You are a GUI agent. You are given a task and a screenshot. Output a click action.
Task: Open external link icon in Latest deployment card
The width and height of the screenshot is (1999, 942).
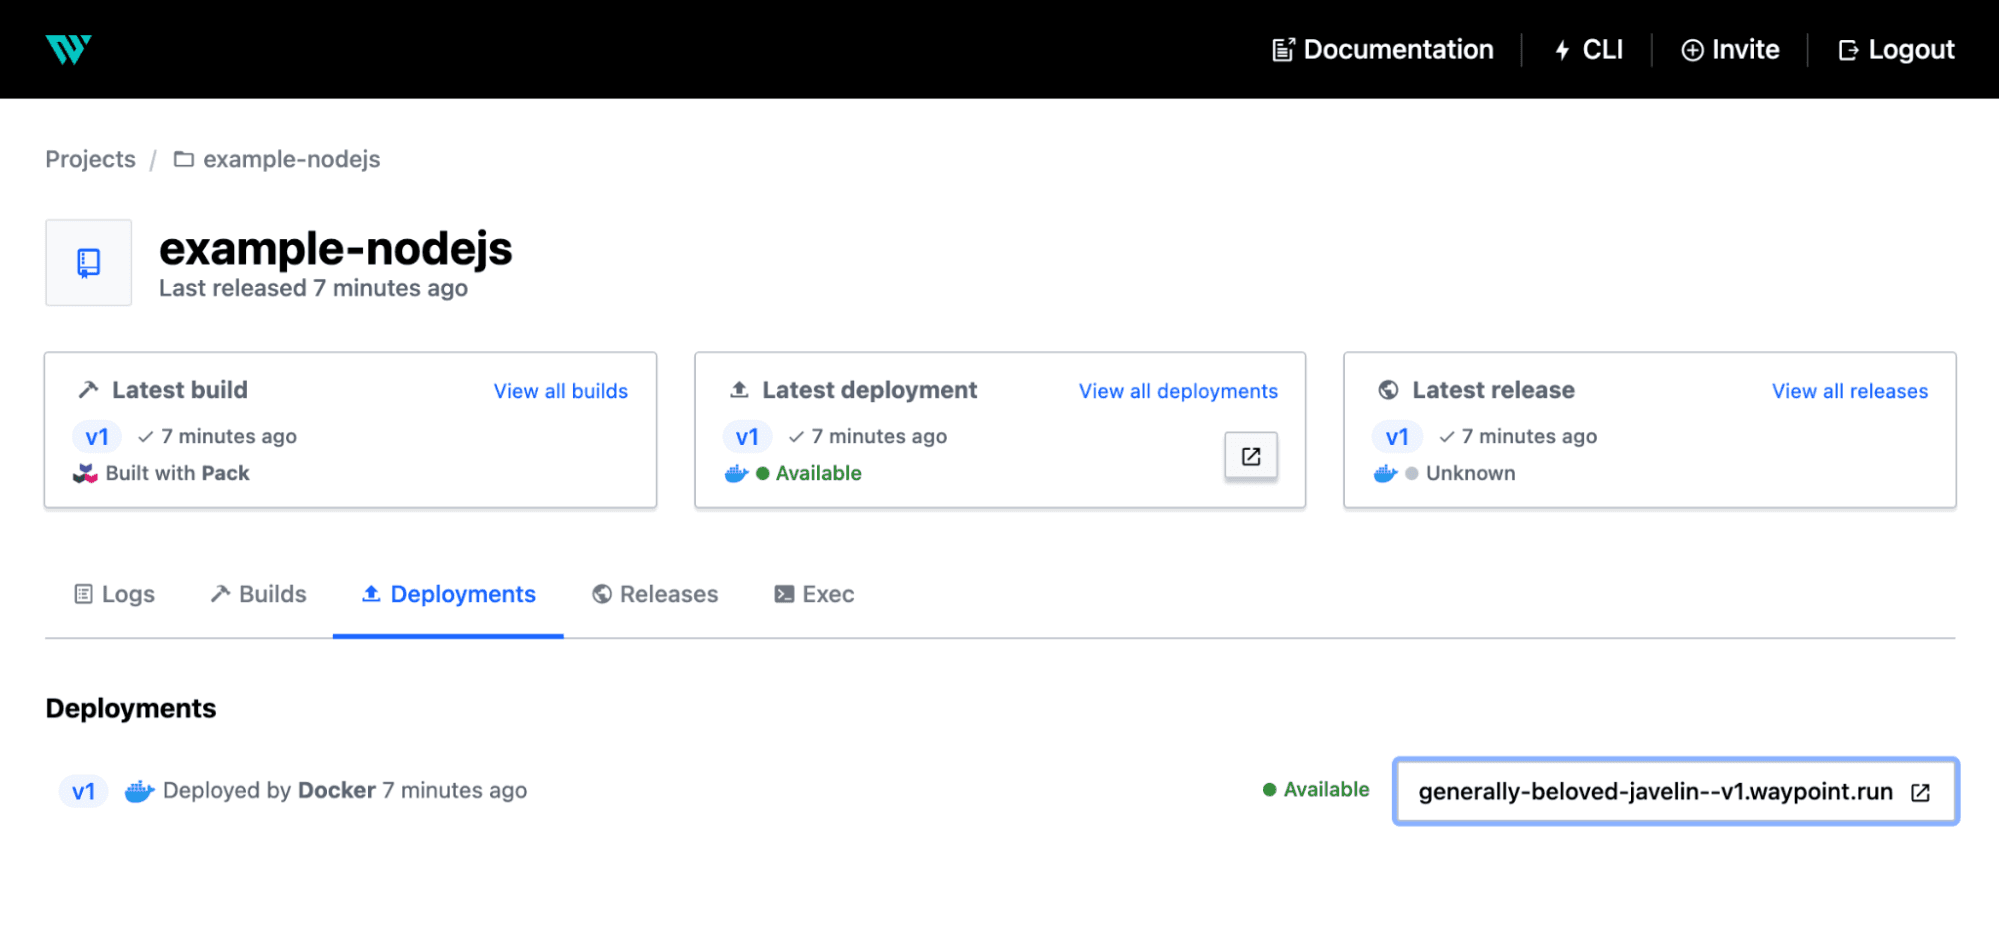pos(1250,456)
